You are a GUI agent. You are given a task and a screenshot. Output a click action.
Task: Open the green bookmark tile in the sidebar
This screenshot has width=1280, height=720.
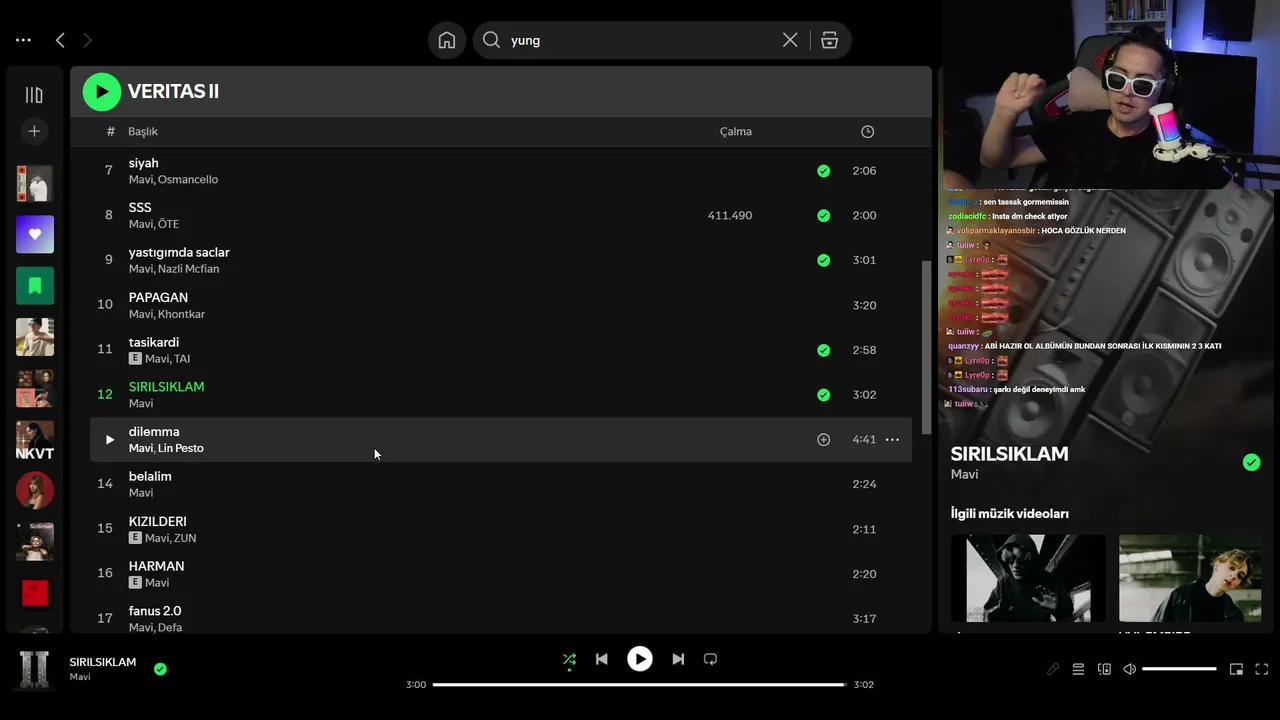[35, 286]
